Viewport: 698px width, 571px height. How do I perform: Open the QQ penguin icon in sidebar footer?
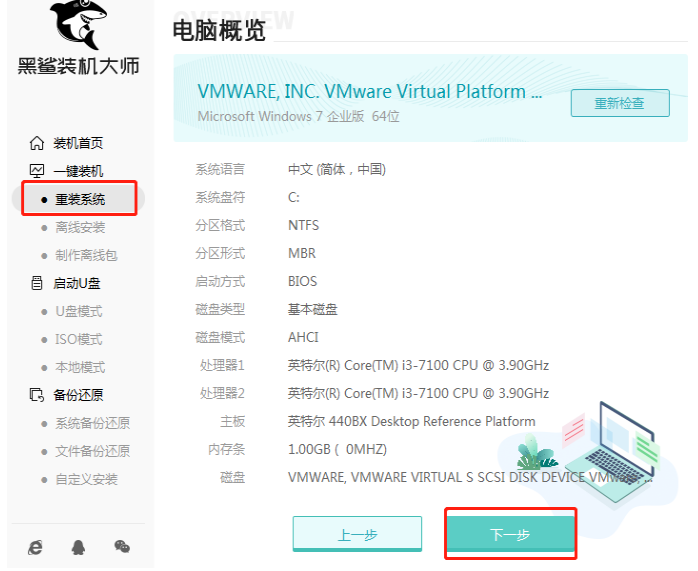point(78,546)
